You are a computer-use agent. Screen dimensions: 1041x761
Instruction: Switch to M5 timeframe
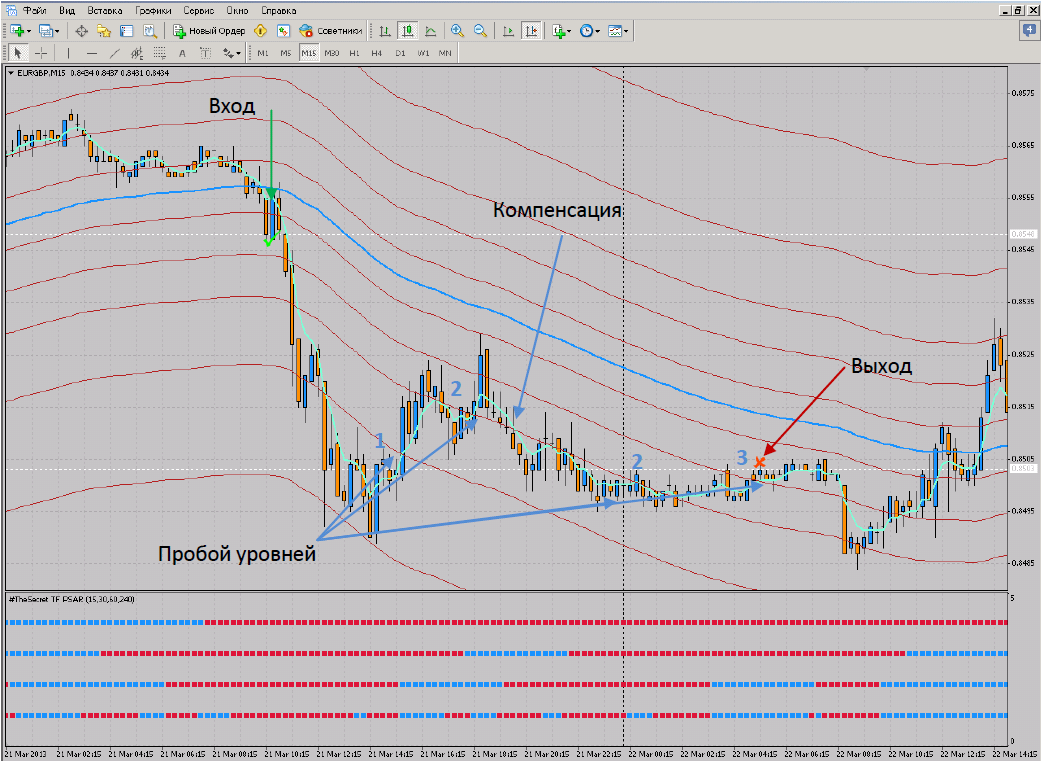coord(285,53)
